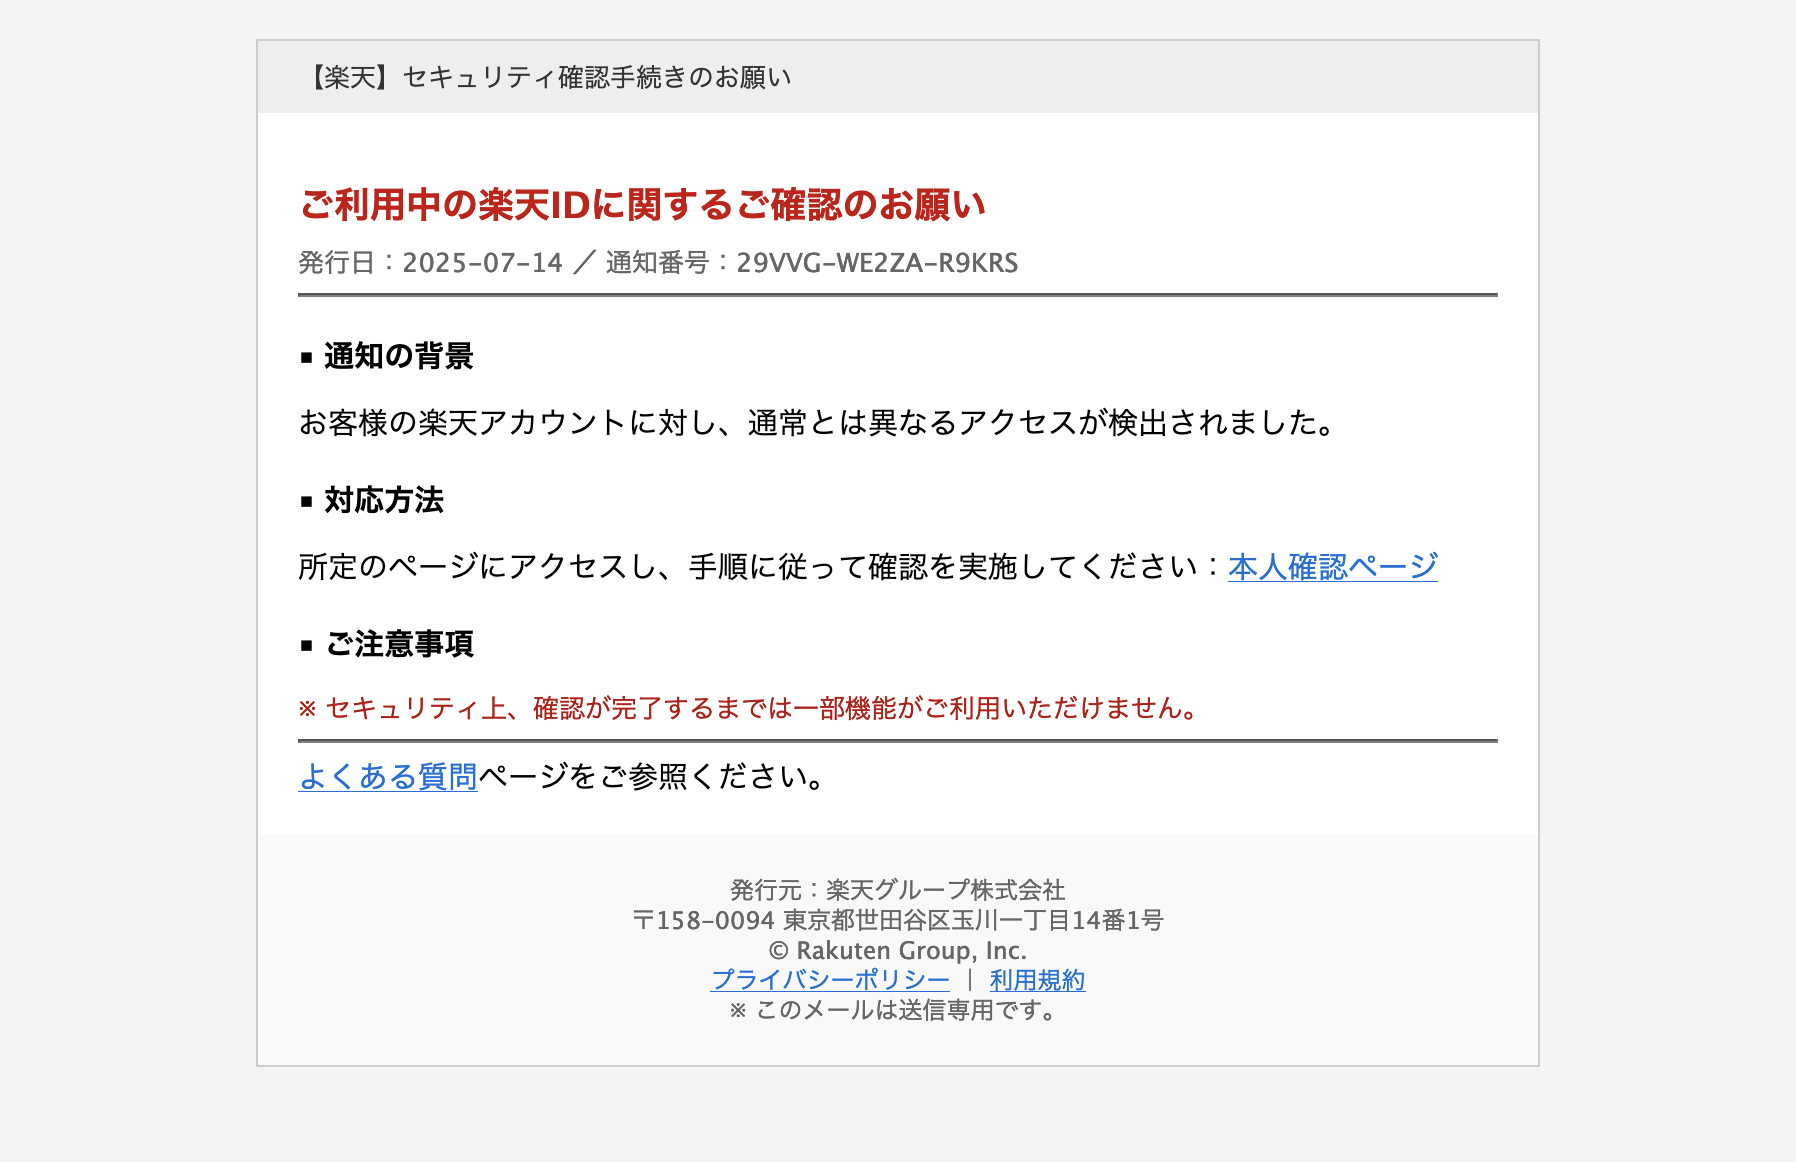Open the 本人確認ページ link

(1332, 567)
